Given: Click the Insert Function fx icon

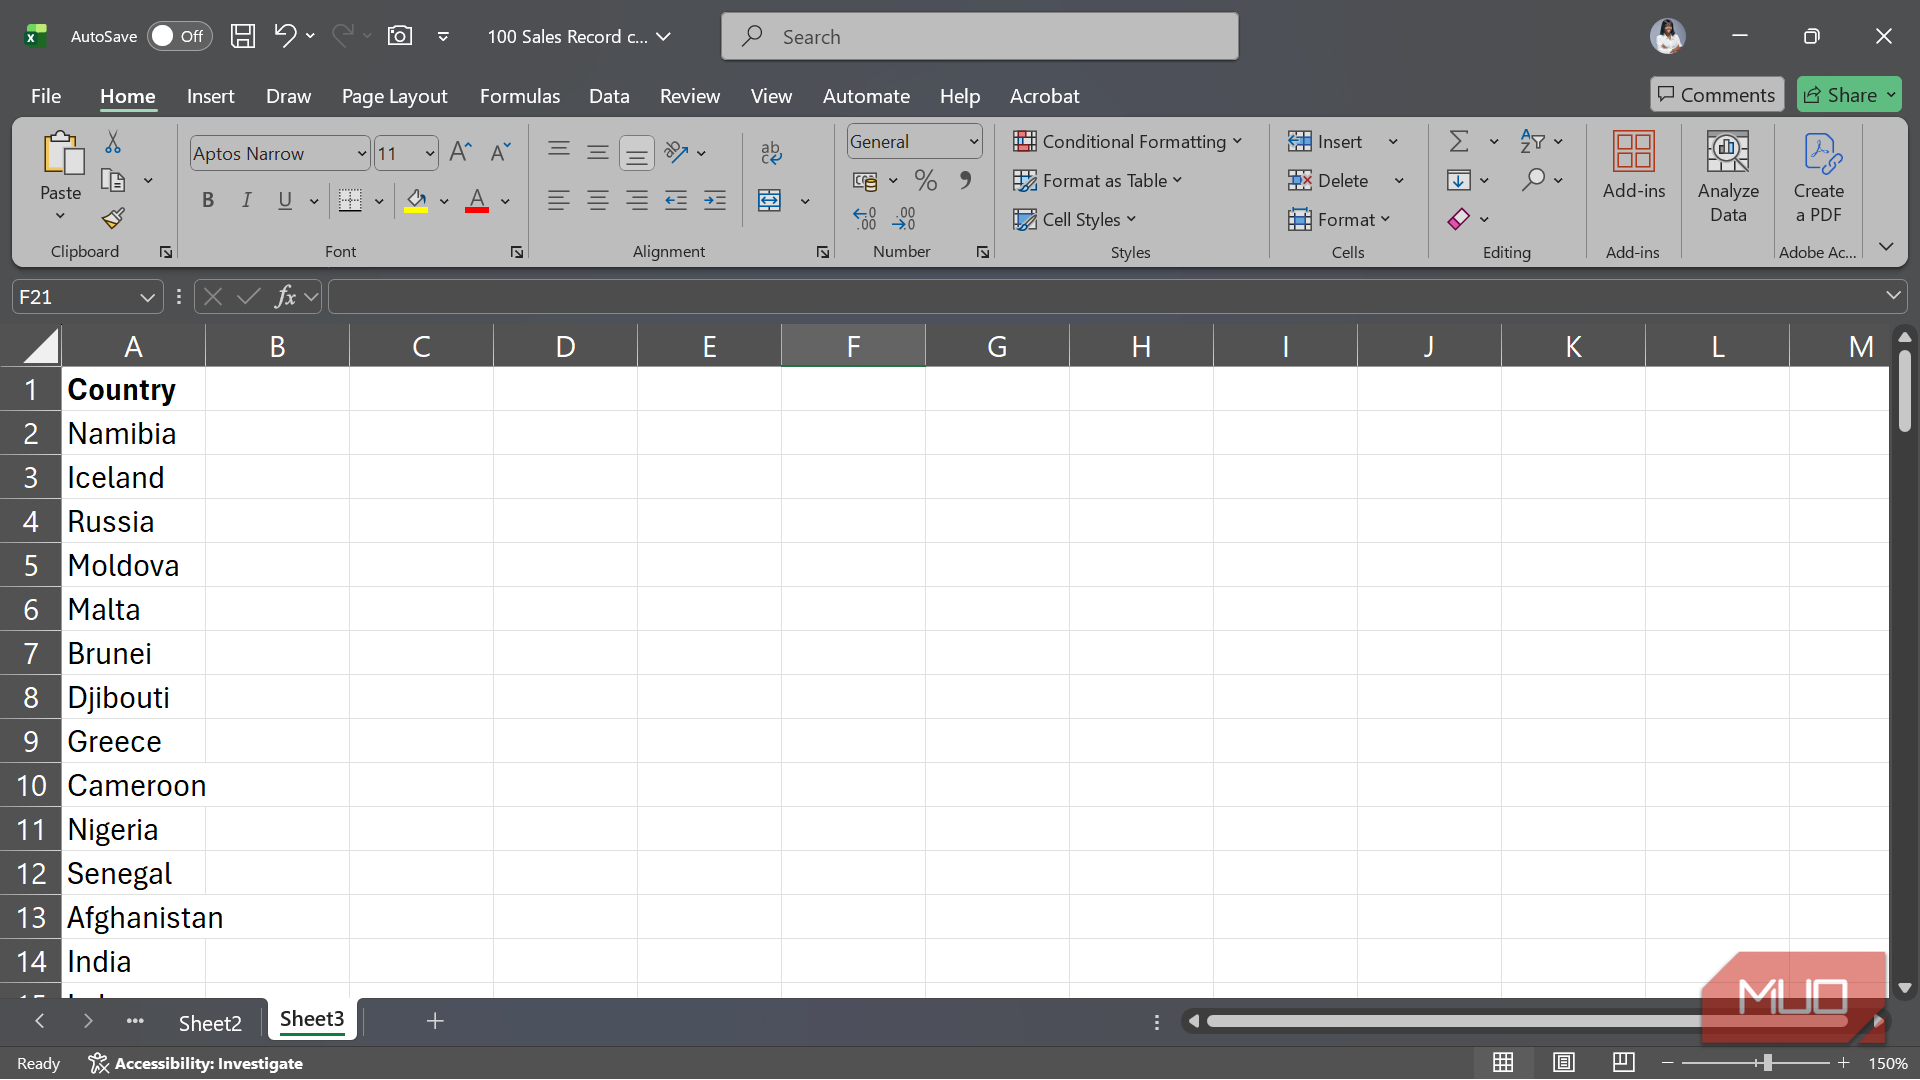Looking at the screenshot, I should point(286,296).
